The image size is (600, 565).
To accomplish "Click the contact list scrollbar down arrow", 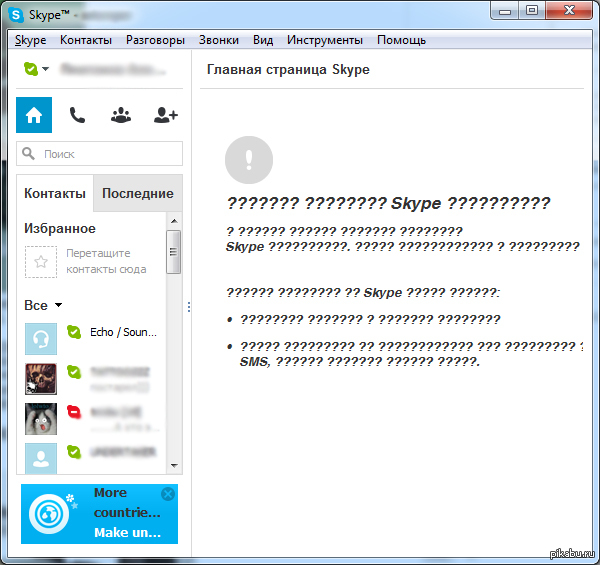I will point(174,466).
